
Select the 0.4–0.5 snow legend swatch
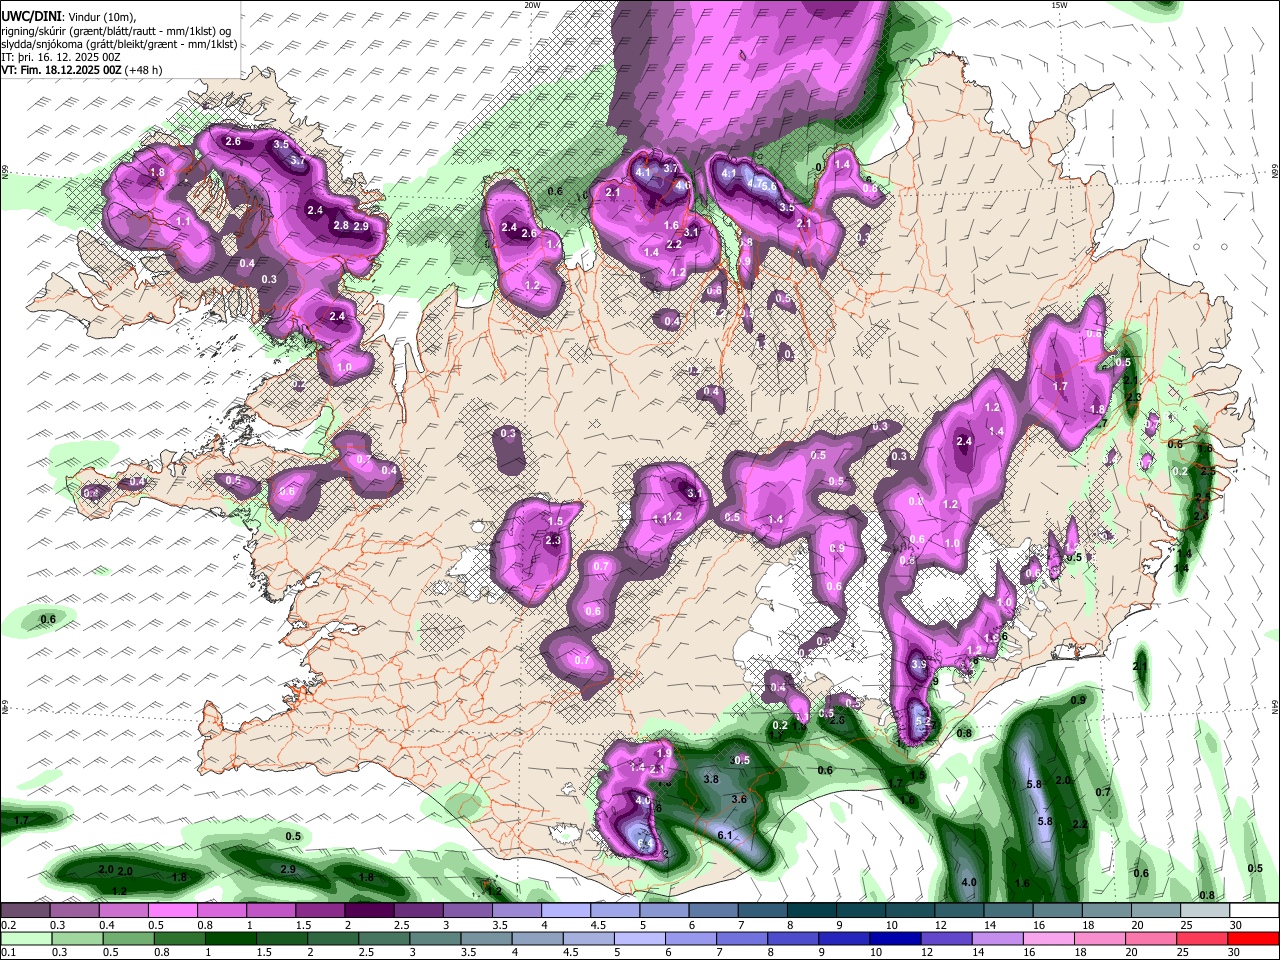(x=123, y=911)
